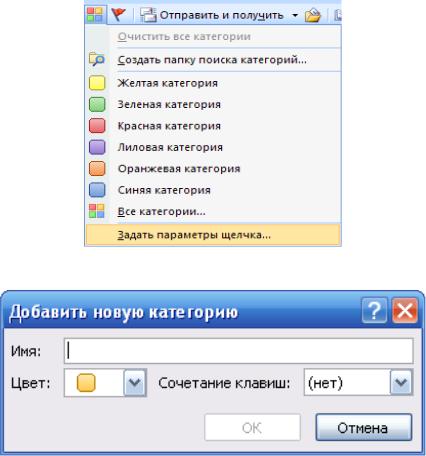The image size is (426, 456).
Task: Click the search folder magnifier icon
Action: (97, 60)
